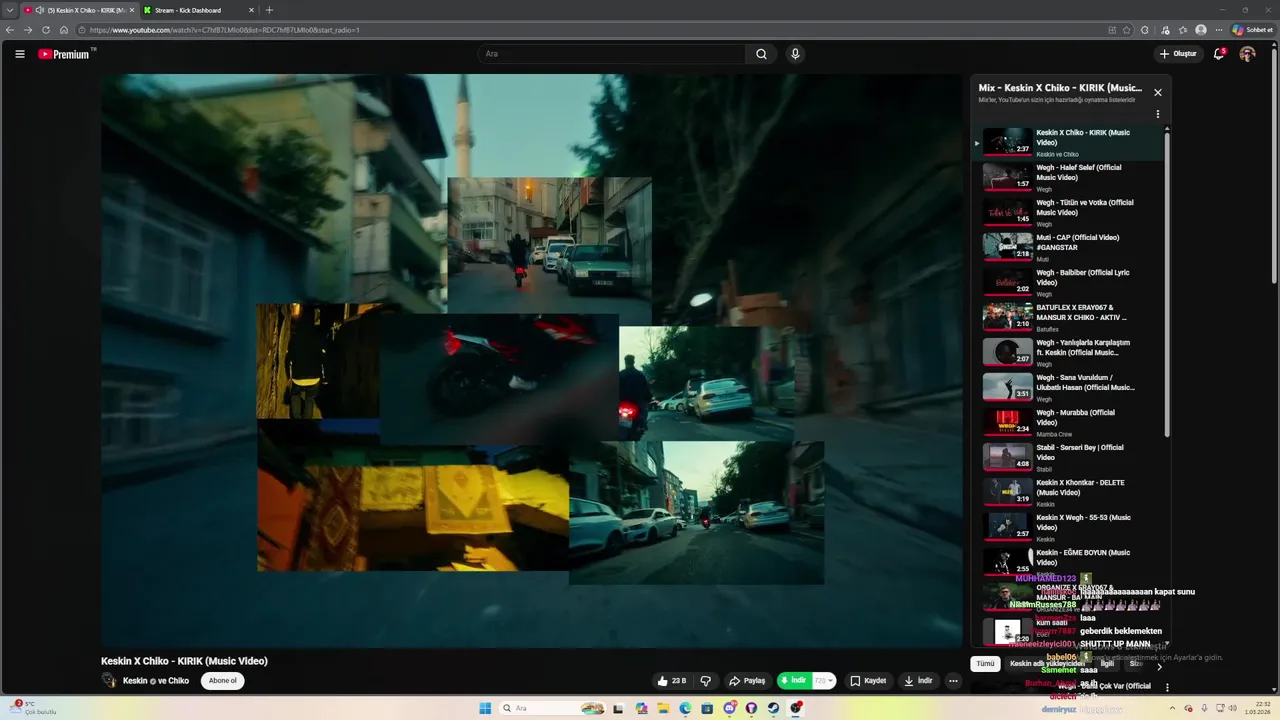
Task: Select the Tümü filter chip
Action: pos(985,664)
